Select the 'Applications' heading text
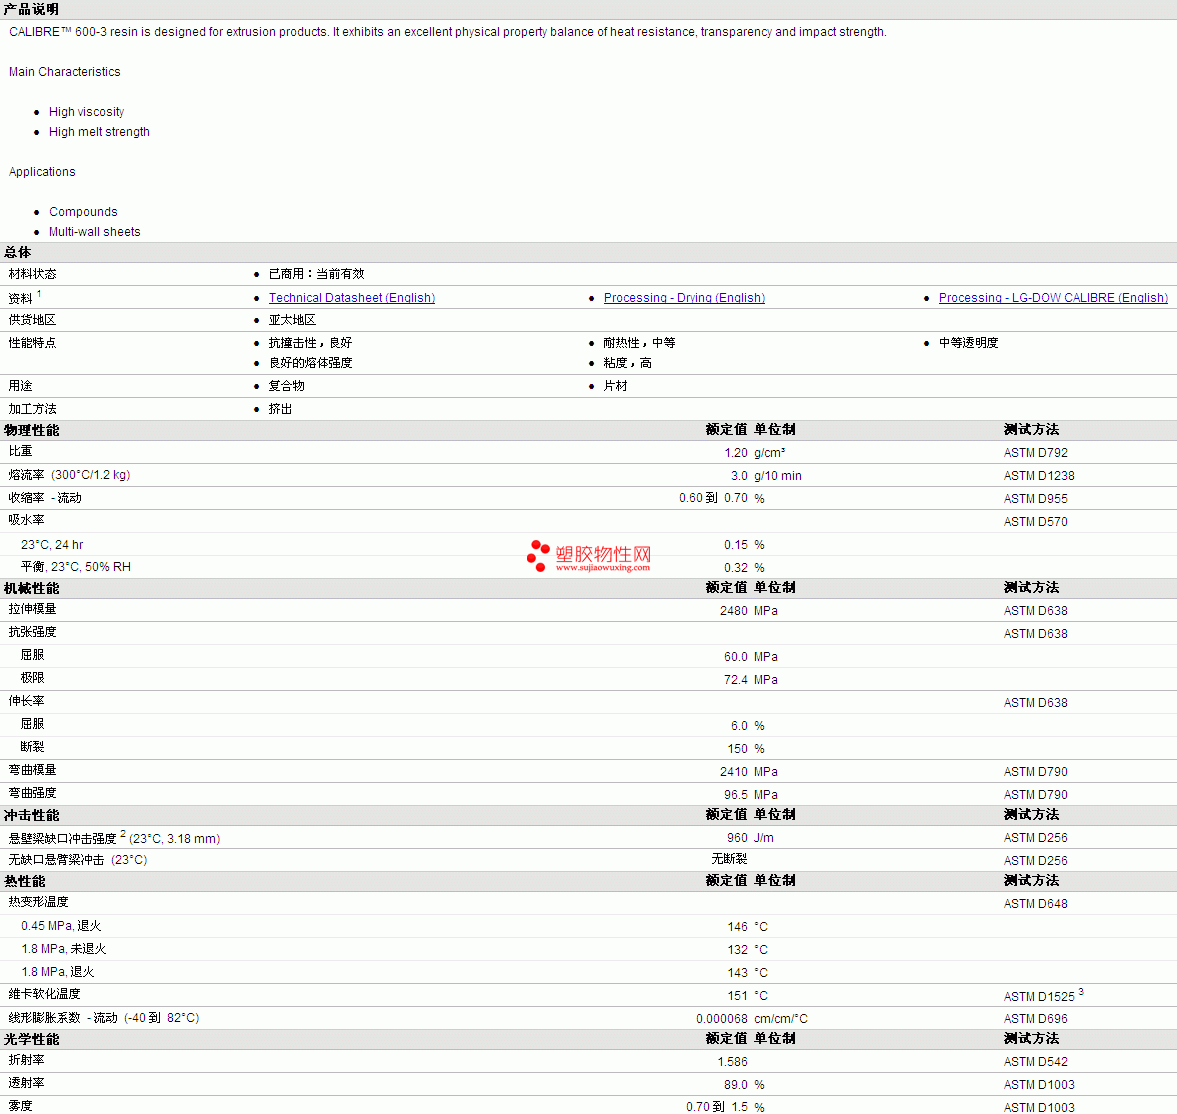1177x1114 pixels. [x=42, y=172]
